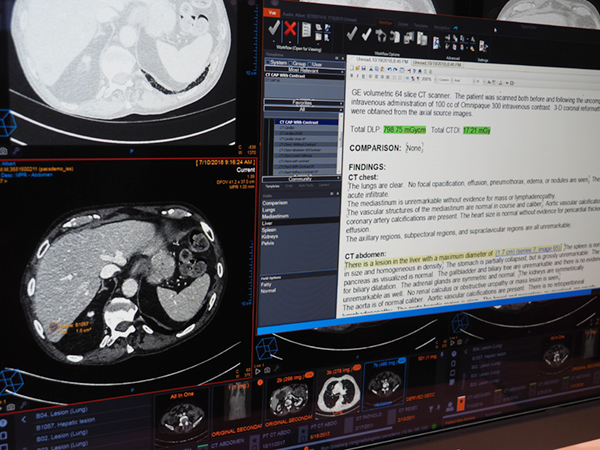
Task: Toggle the System template filter
Action: coord(276,61)
